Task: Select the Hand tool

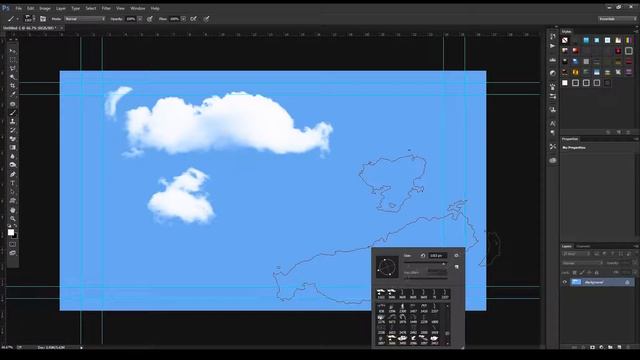Action: [13, 210]
